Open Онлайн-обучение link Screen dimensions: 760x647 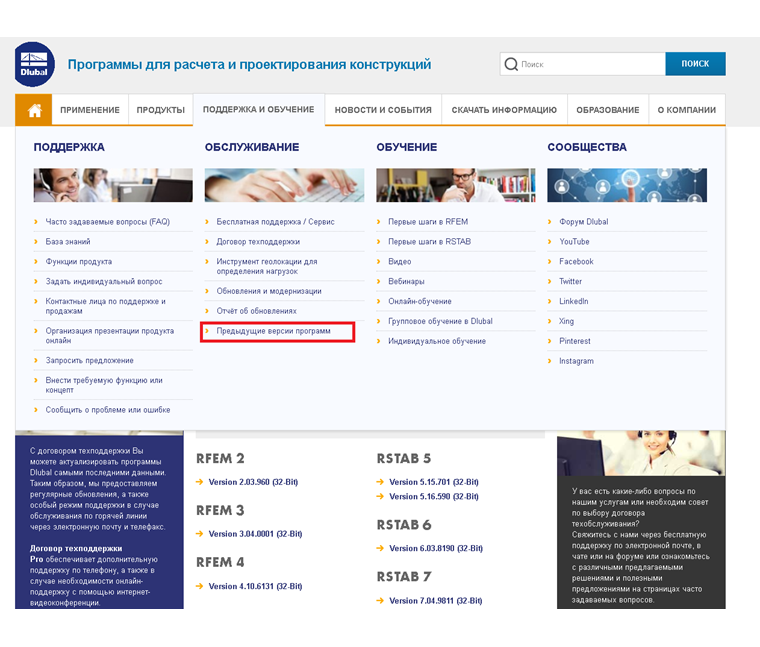coord(420,301)
